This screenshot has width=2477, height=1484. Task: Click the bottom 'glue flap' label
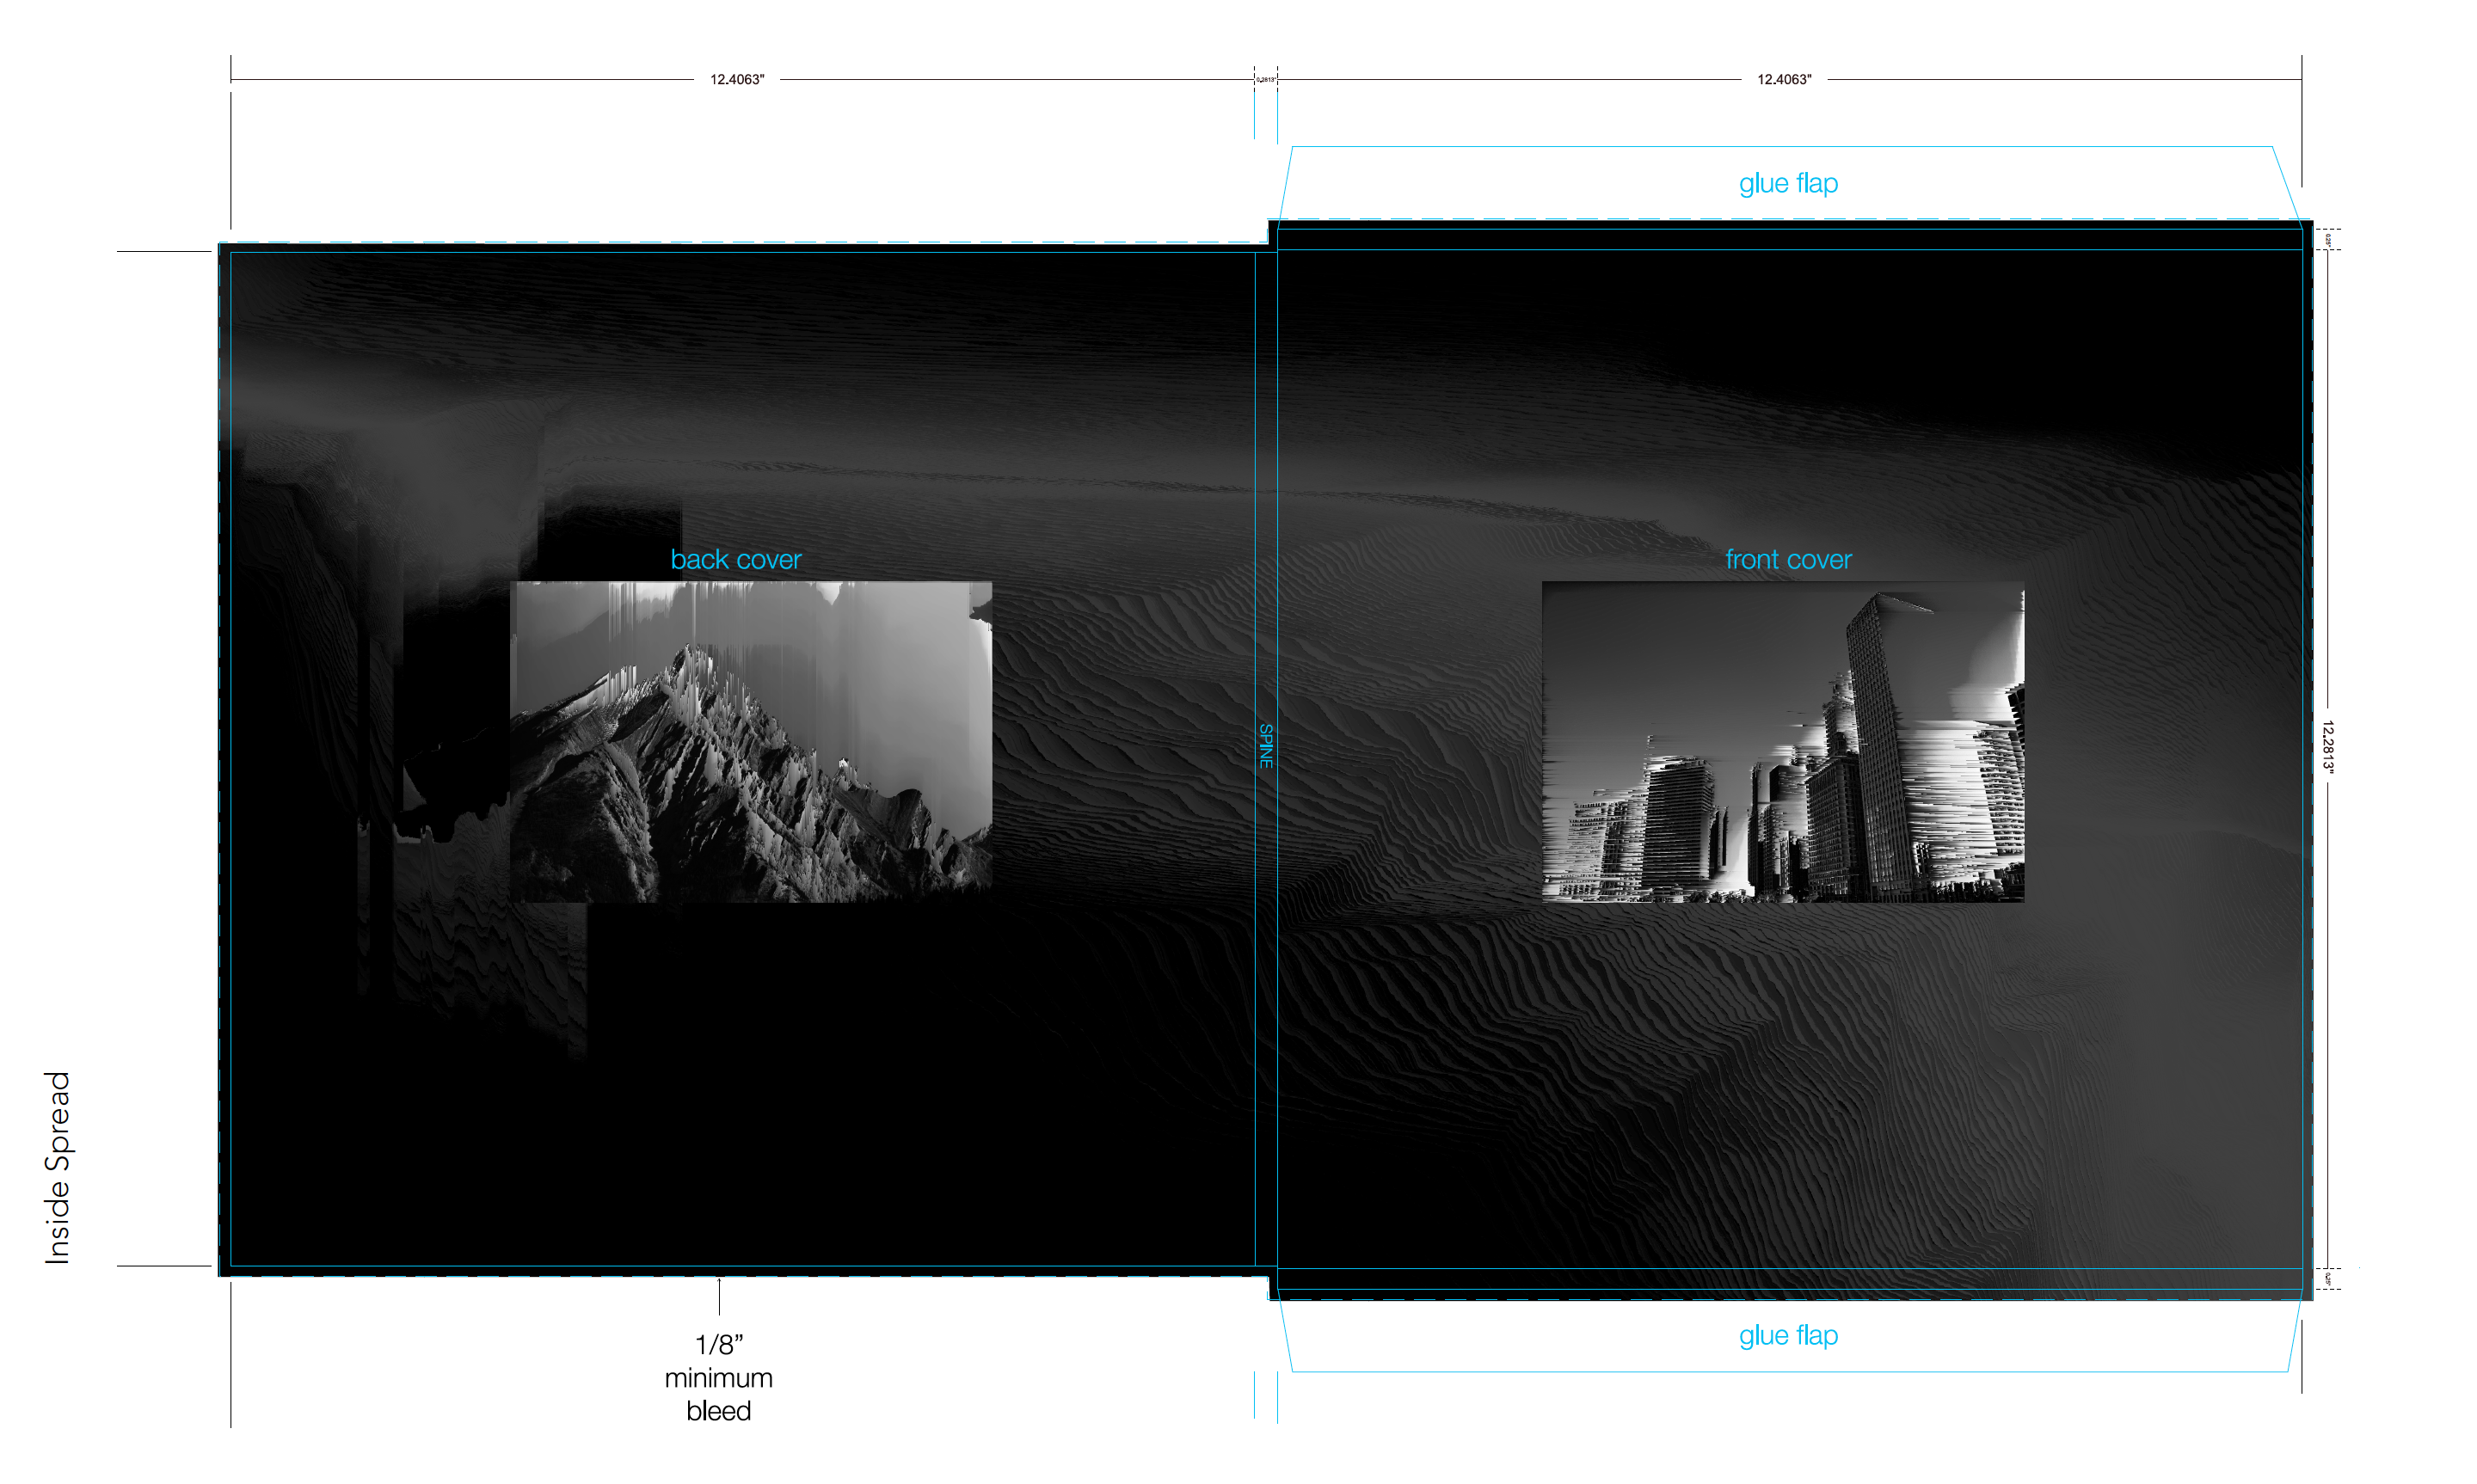(x=1787, y=1335)
